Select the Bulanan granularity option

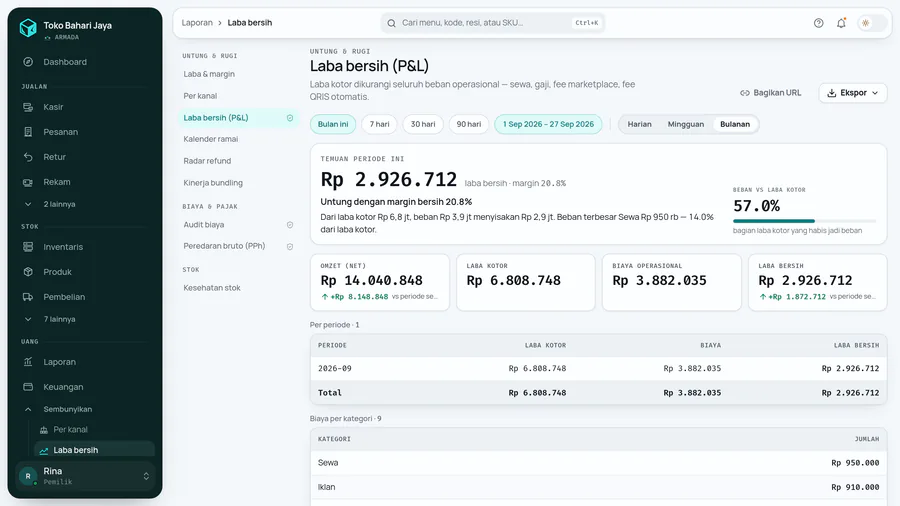point(735,124)
